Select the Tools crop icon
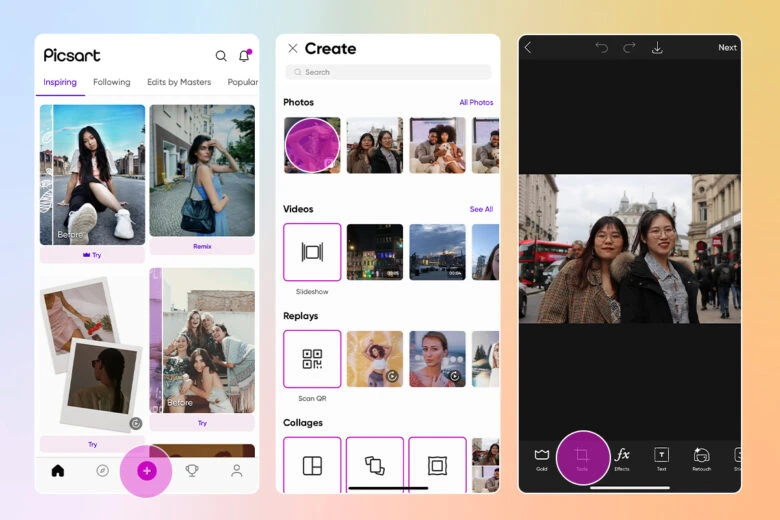The image size is (780, 520). point(582,456)
